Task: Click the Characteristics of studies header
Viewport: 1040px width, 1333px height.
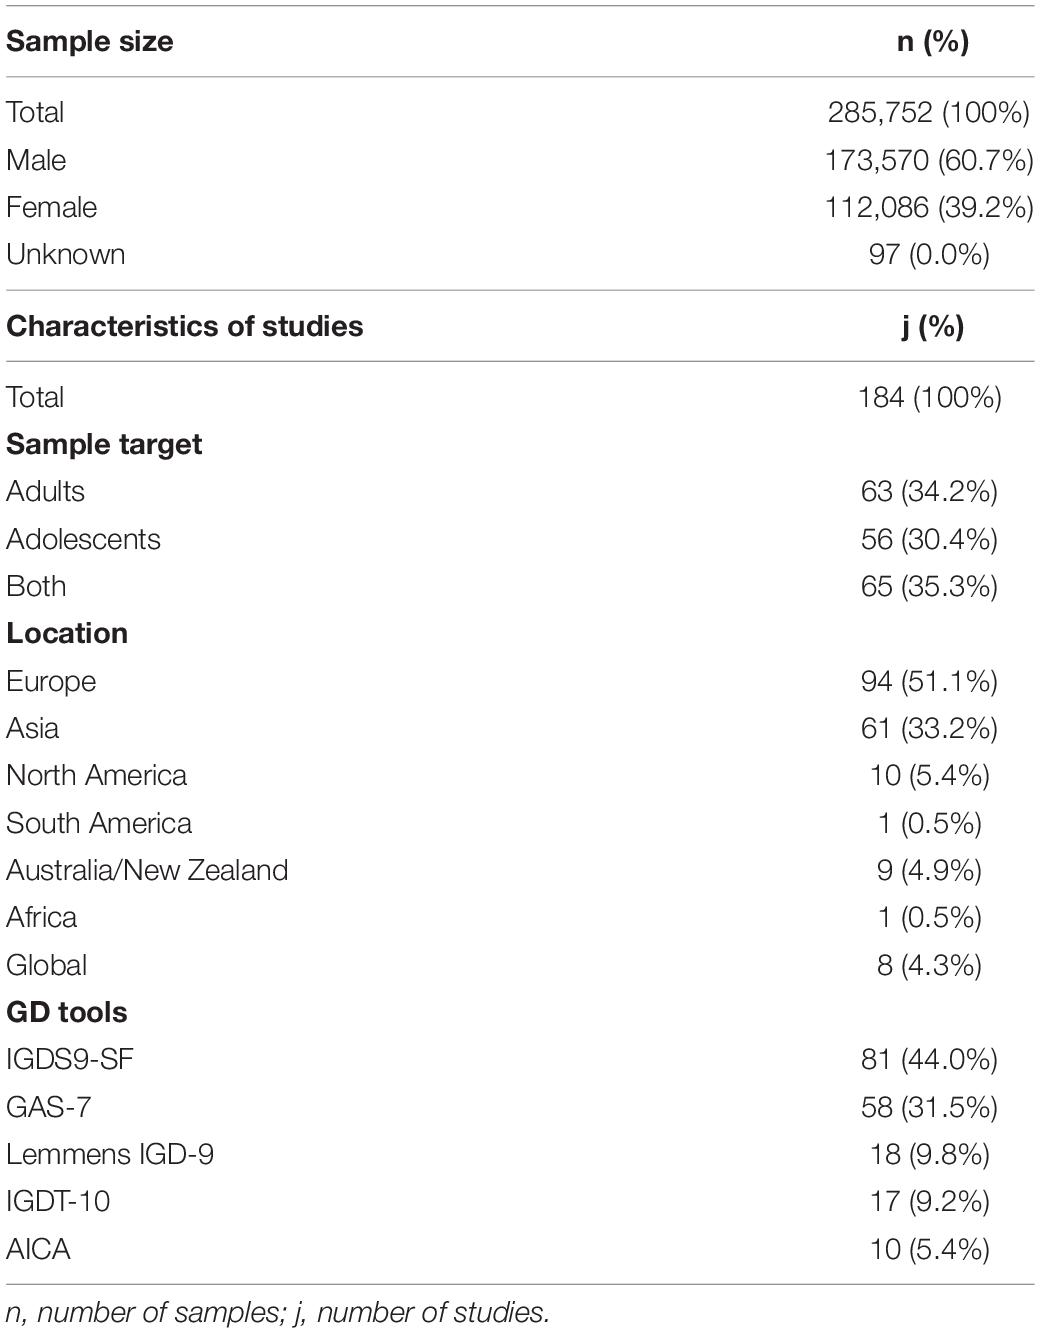Action: [185, 327]
